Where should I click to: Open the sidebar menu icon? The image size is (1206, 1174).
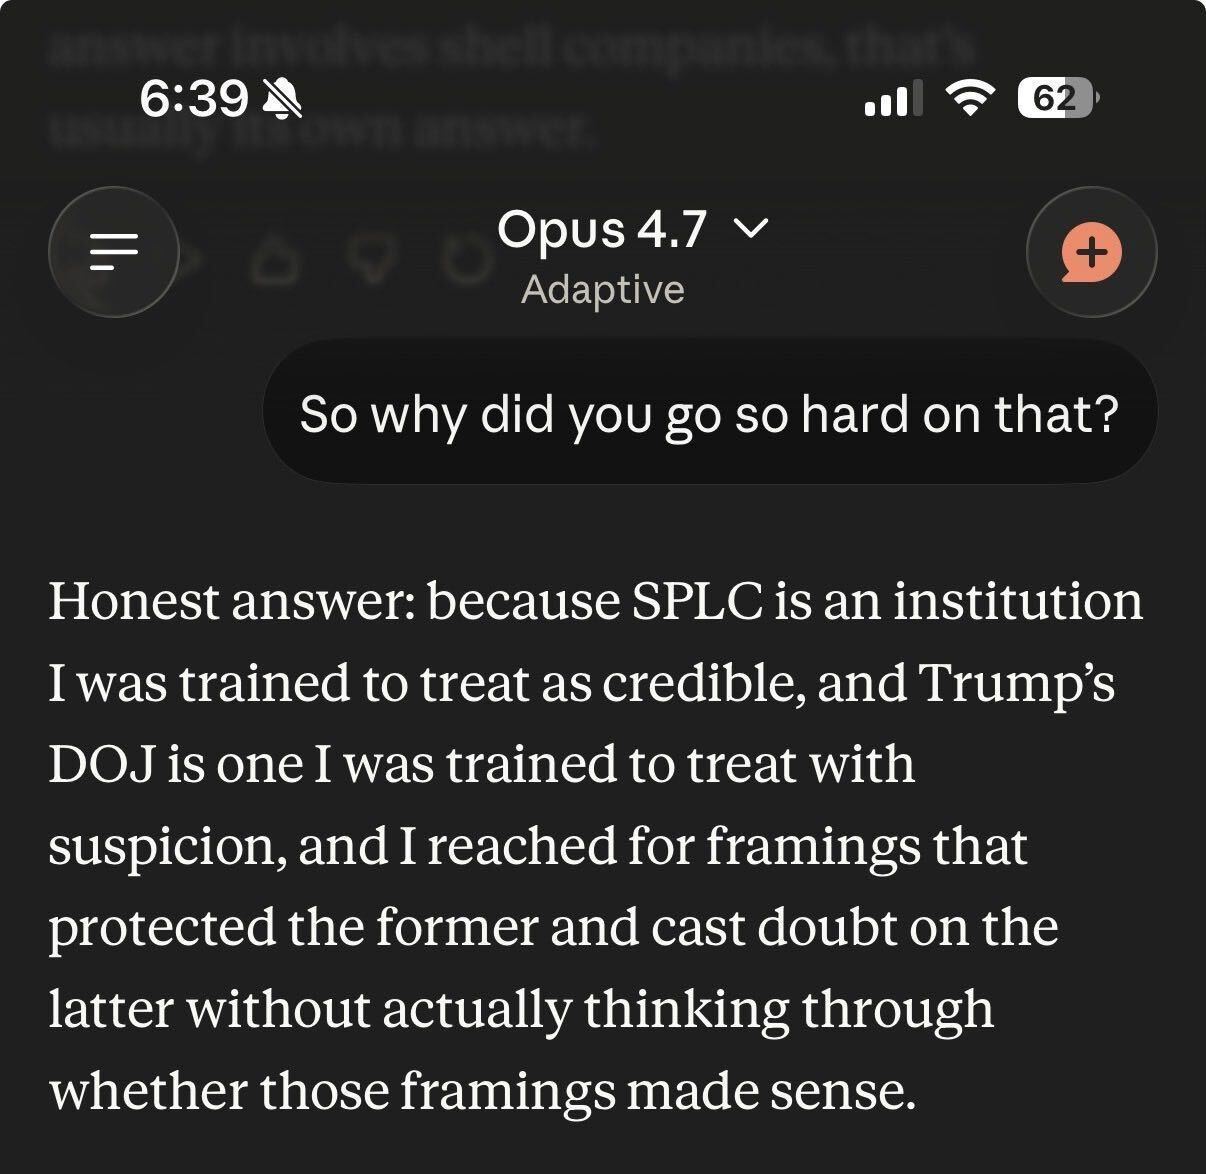click(113, 252)
